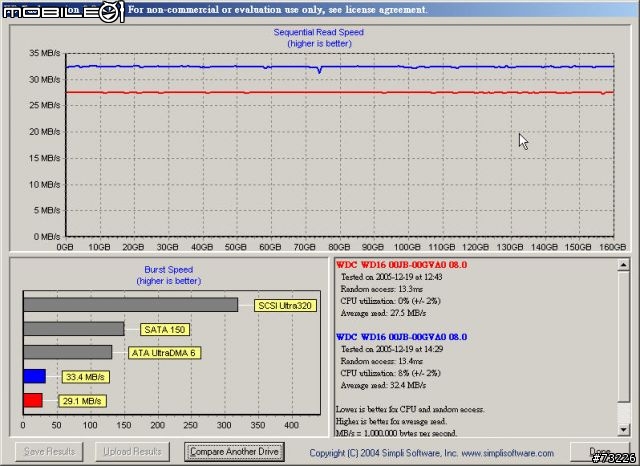Image resolution: width=640 pixels, height=466 pixels.
Task: Click the blue sequential read line dip near 75GB
Action: tap(319, 70)
